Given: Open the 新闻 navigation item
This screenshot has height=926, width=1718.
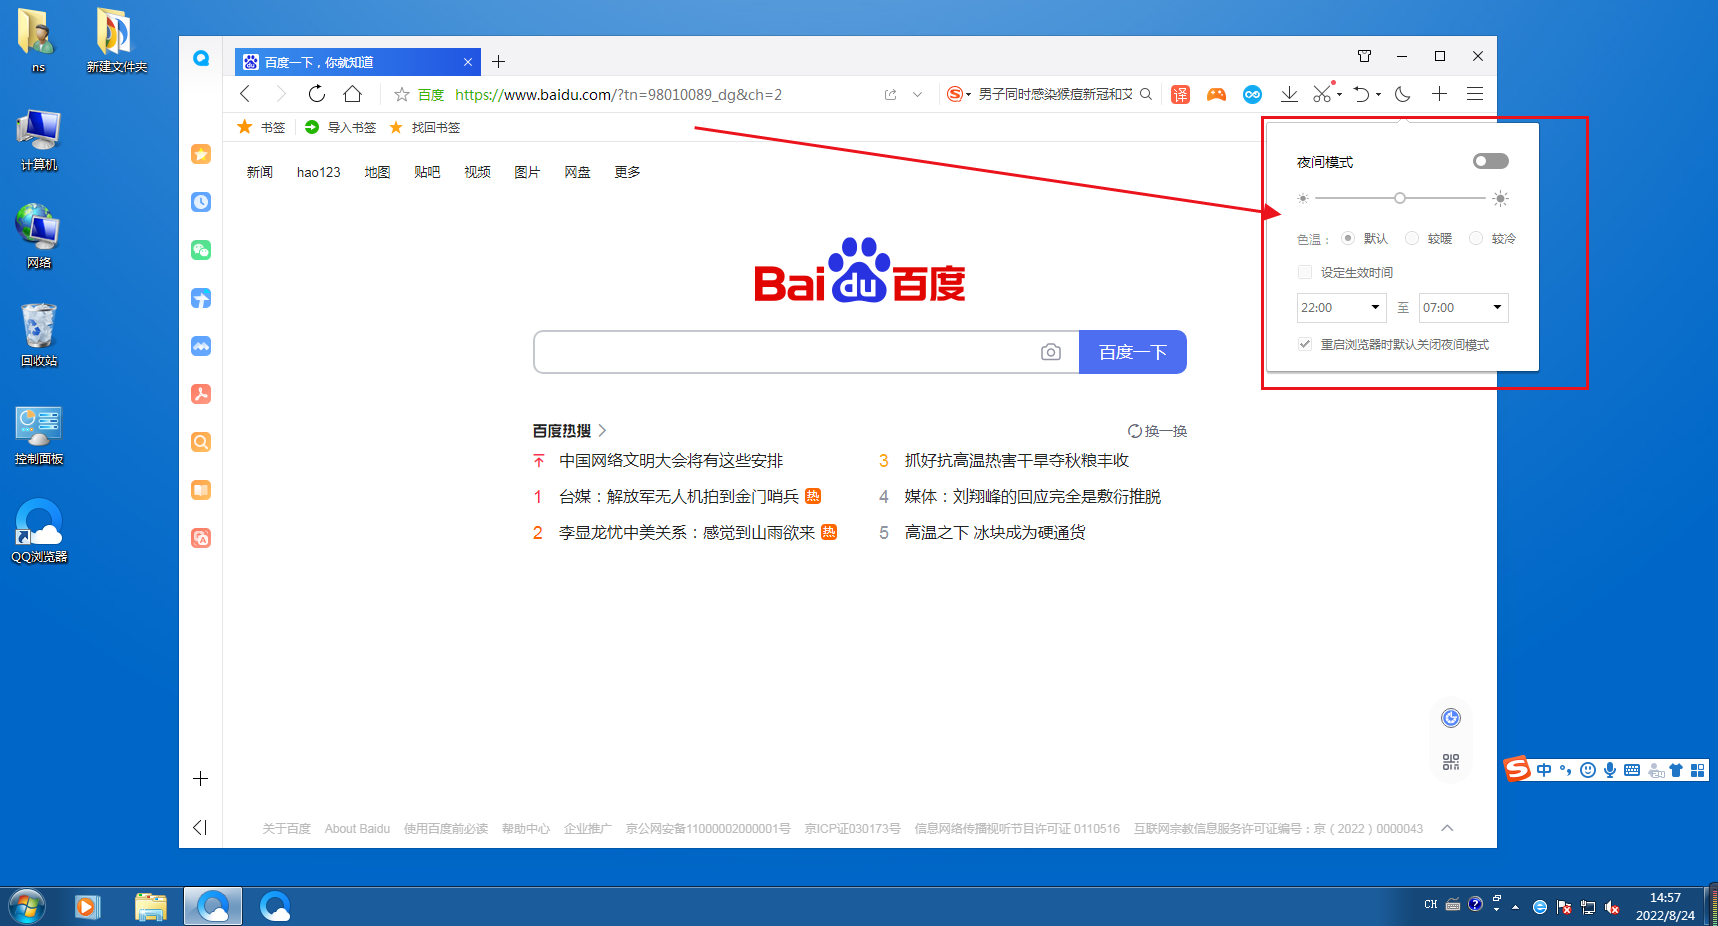Looking at the screenshot, I should click(260, 172).
